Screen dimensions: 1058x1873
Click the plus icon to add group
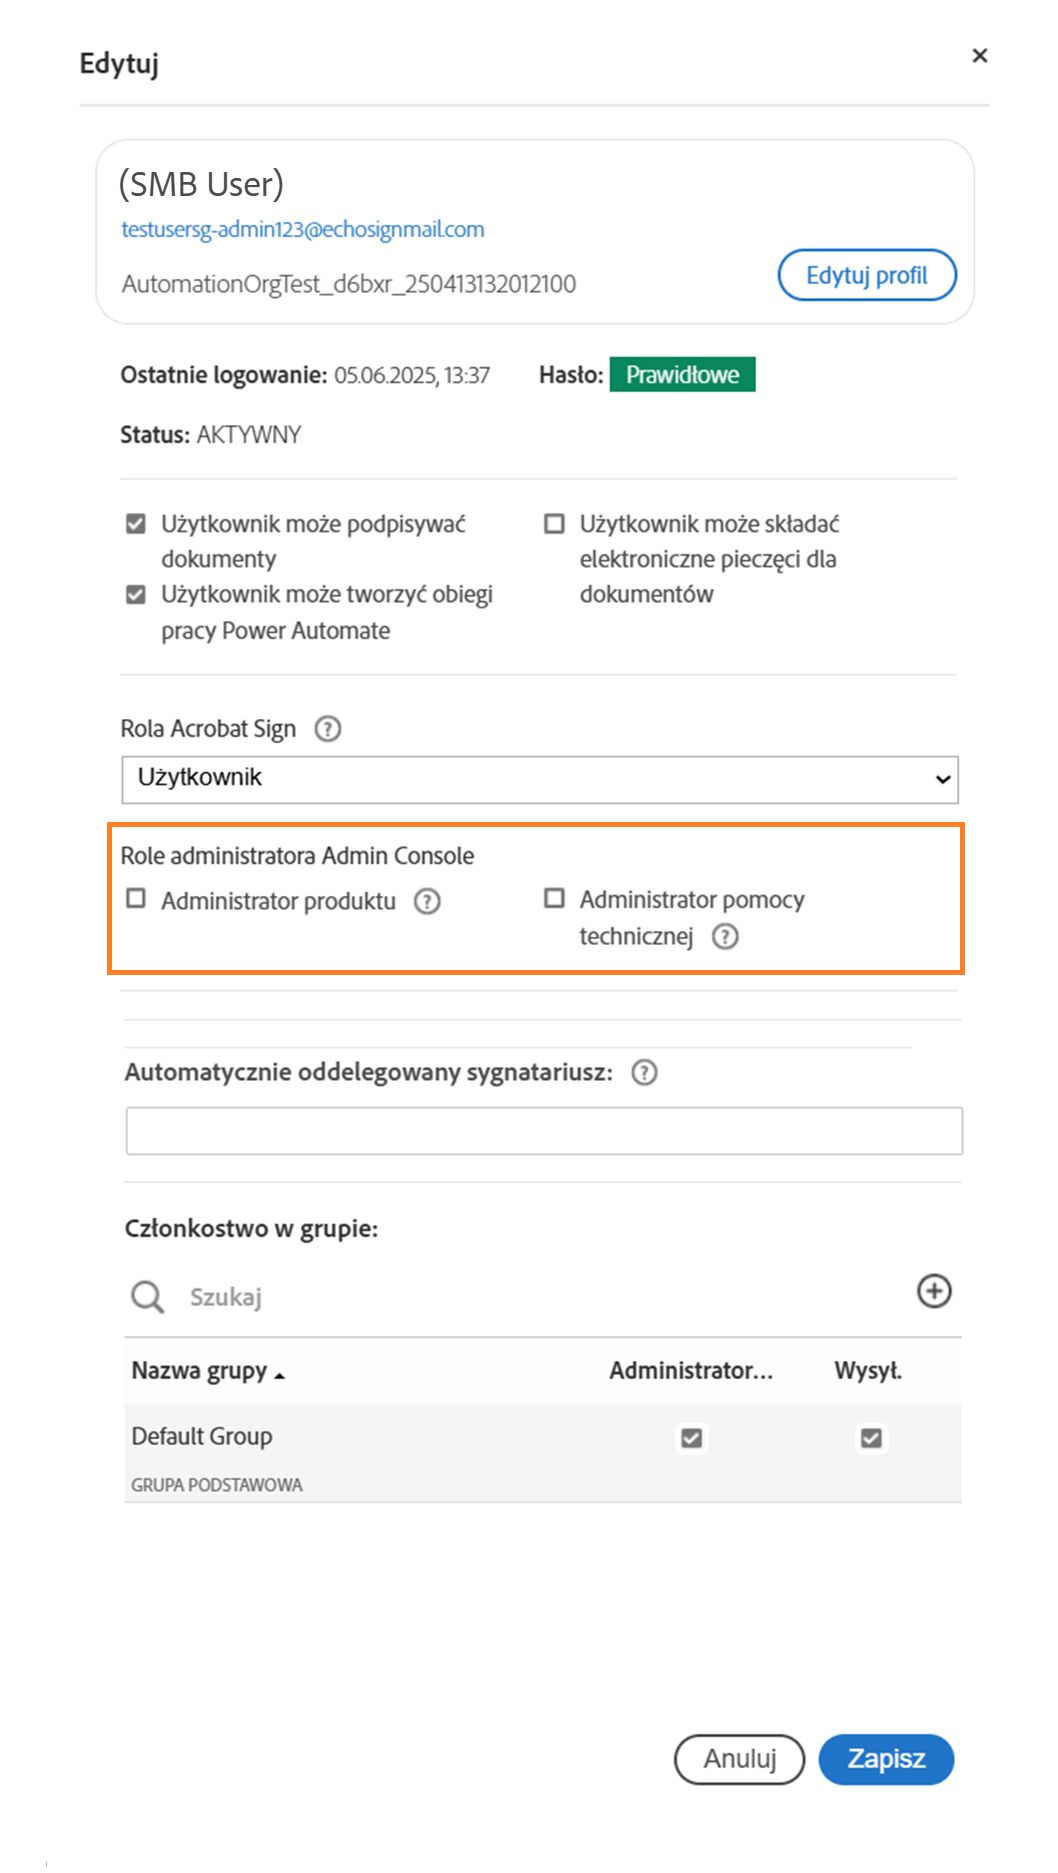934,1291
